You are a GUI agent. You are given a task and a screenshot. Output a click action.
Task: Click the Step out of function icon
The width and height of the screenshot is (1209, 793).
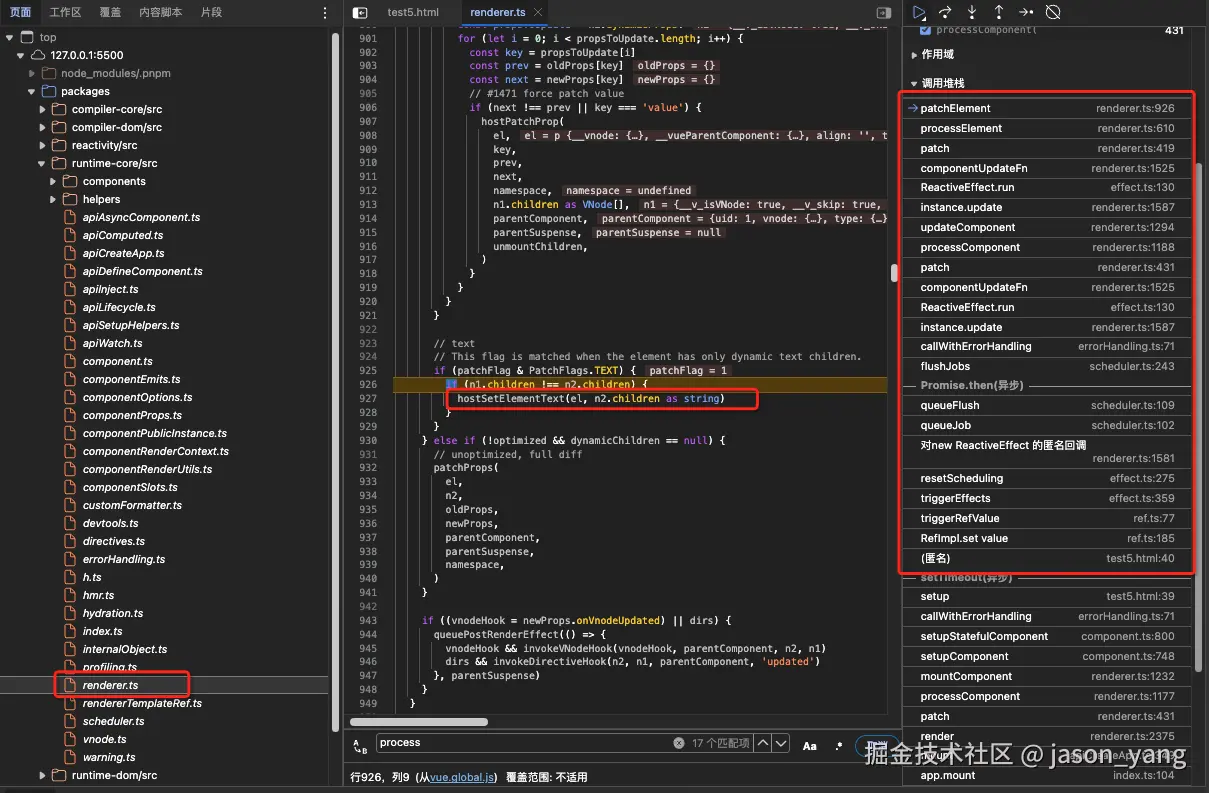click(998, 12)
